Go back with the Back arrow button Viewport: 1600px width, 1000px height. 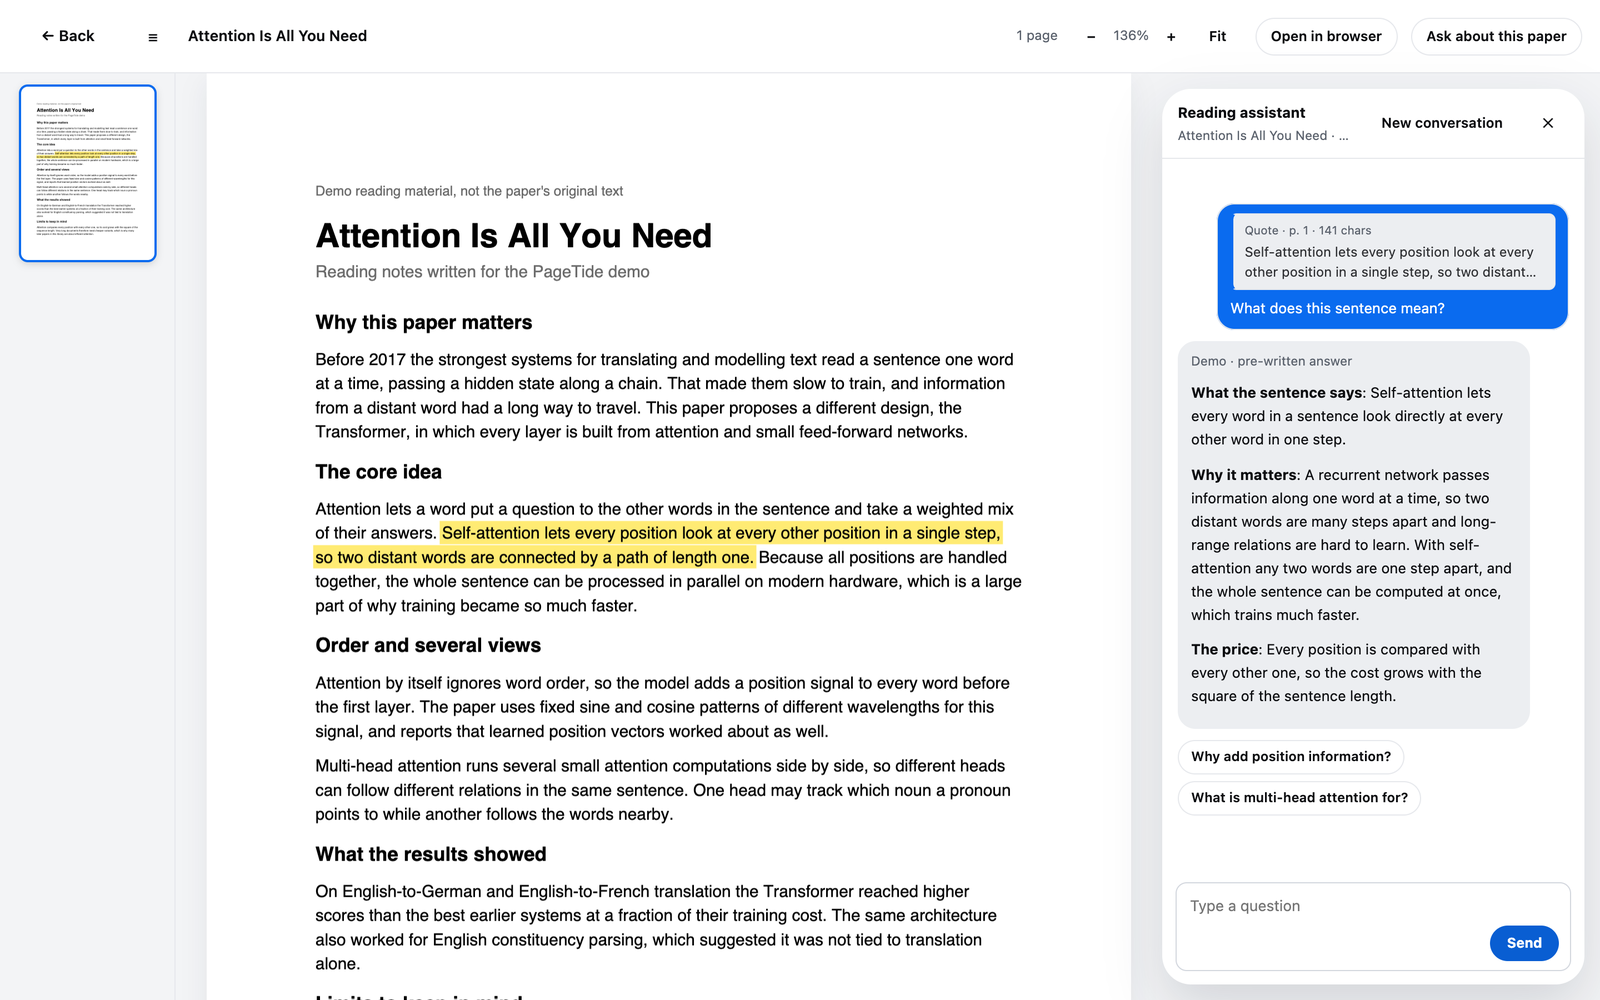point(68,36)
